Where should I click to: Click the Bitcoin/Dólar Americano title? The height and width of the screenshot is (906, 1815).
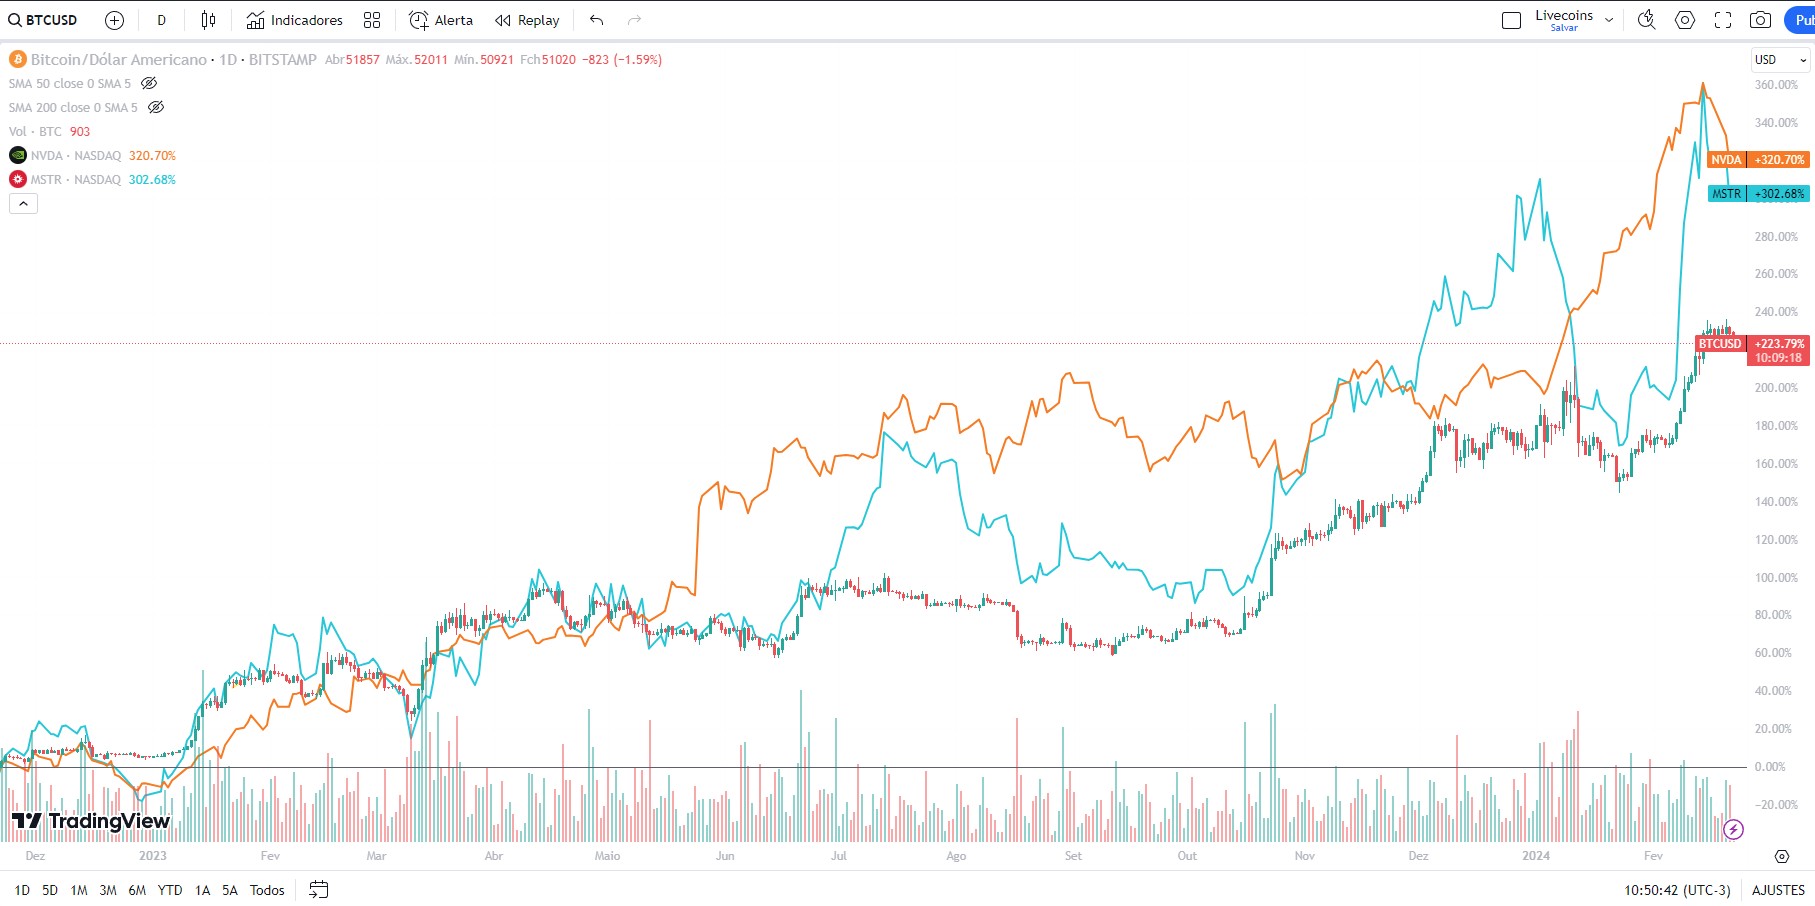point(118,59)
